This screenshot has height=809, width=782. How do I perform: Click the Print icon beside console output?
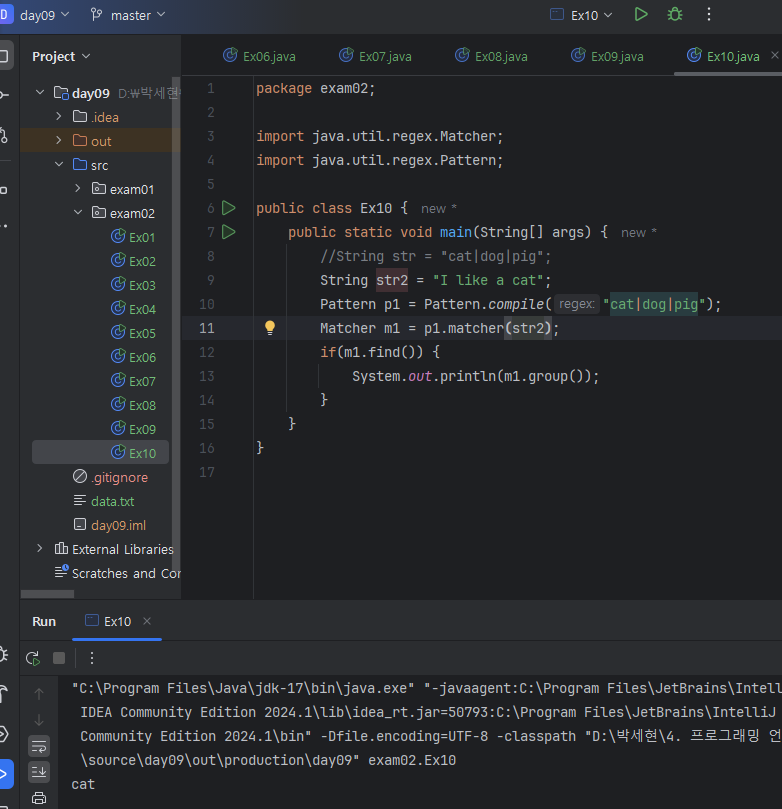(x=39, y=798)
